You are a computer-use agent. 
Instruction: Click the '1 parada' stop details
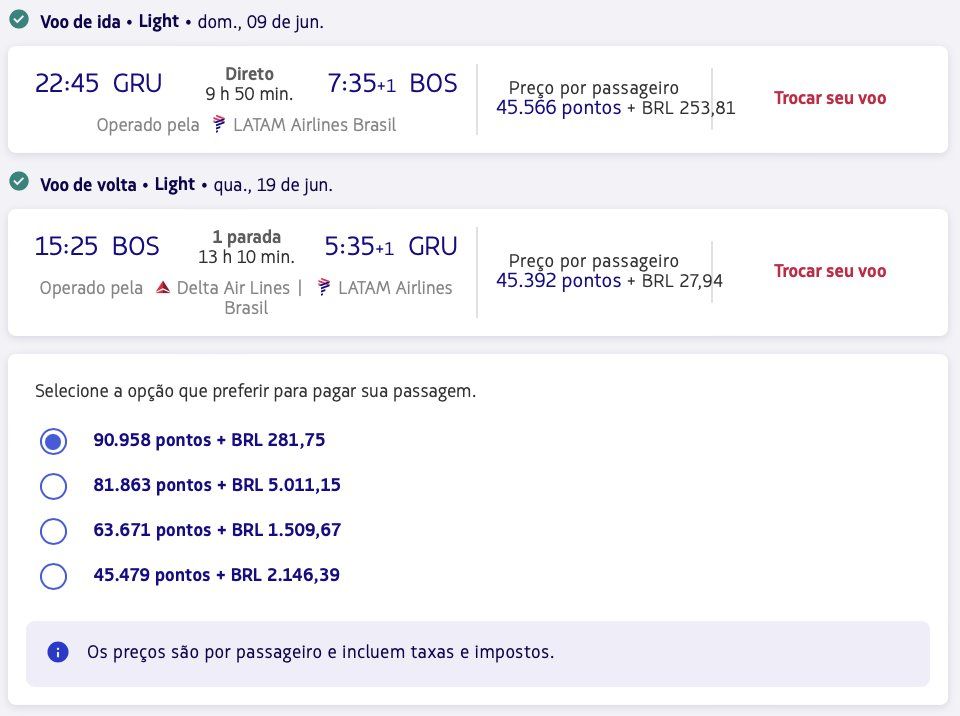[247, 237]
